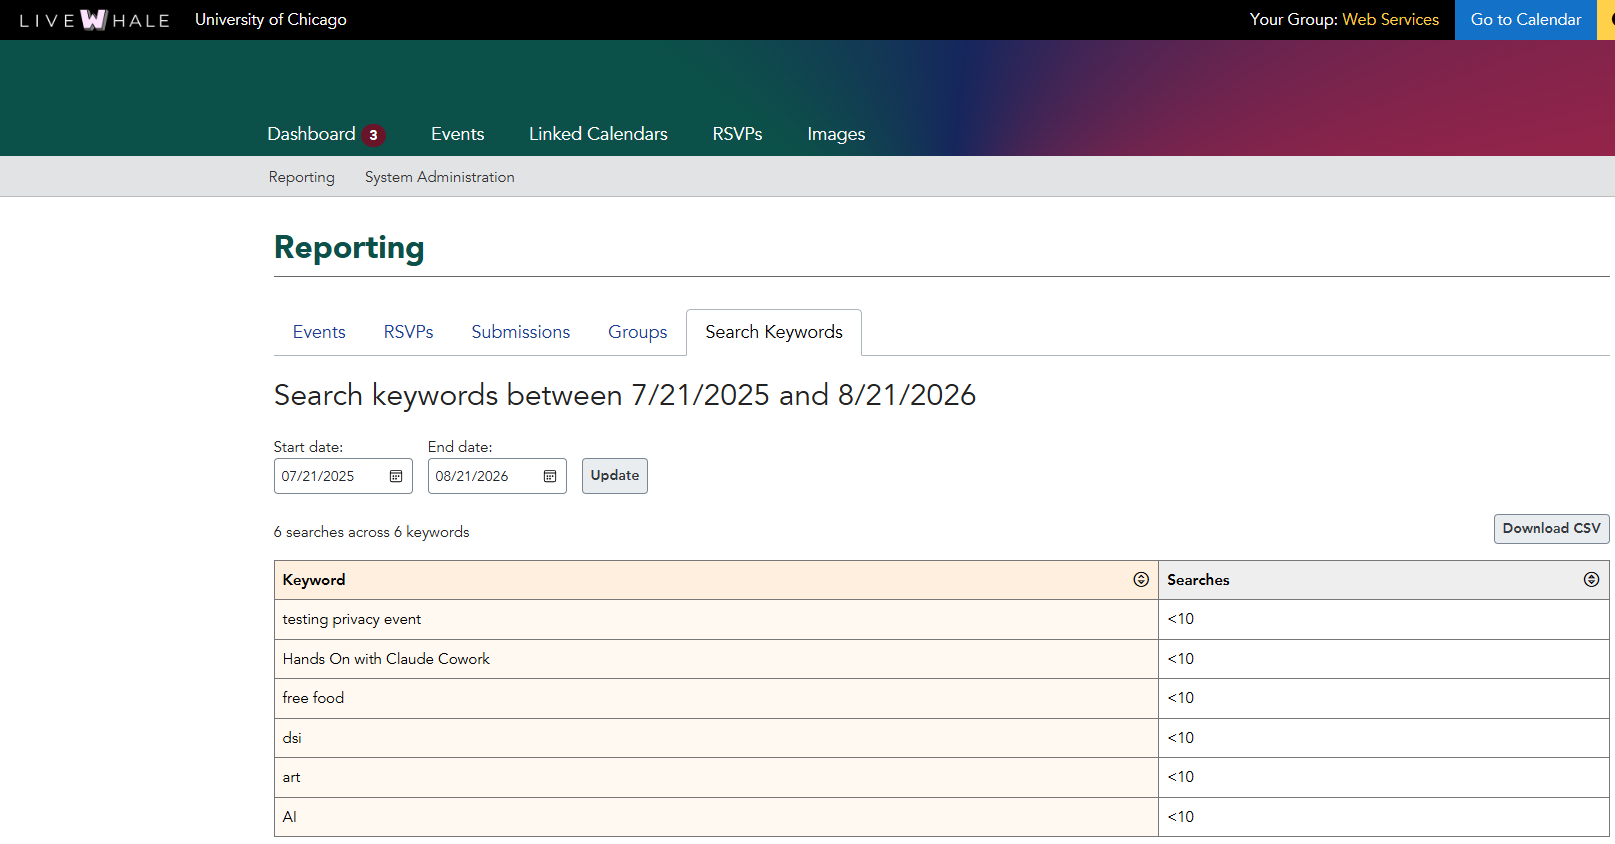
Task: Open RSVPs in the main navigation
Action: tap(737, 134)
